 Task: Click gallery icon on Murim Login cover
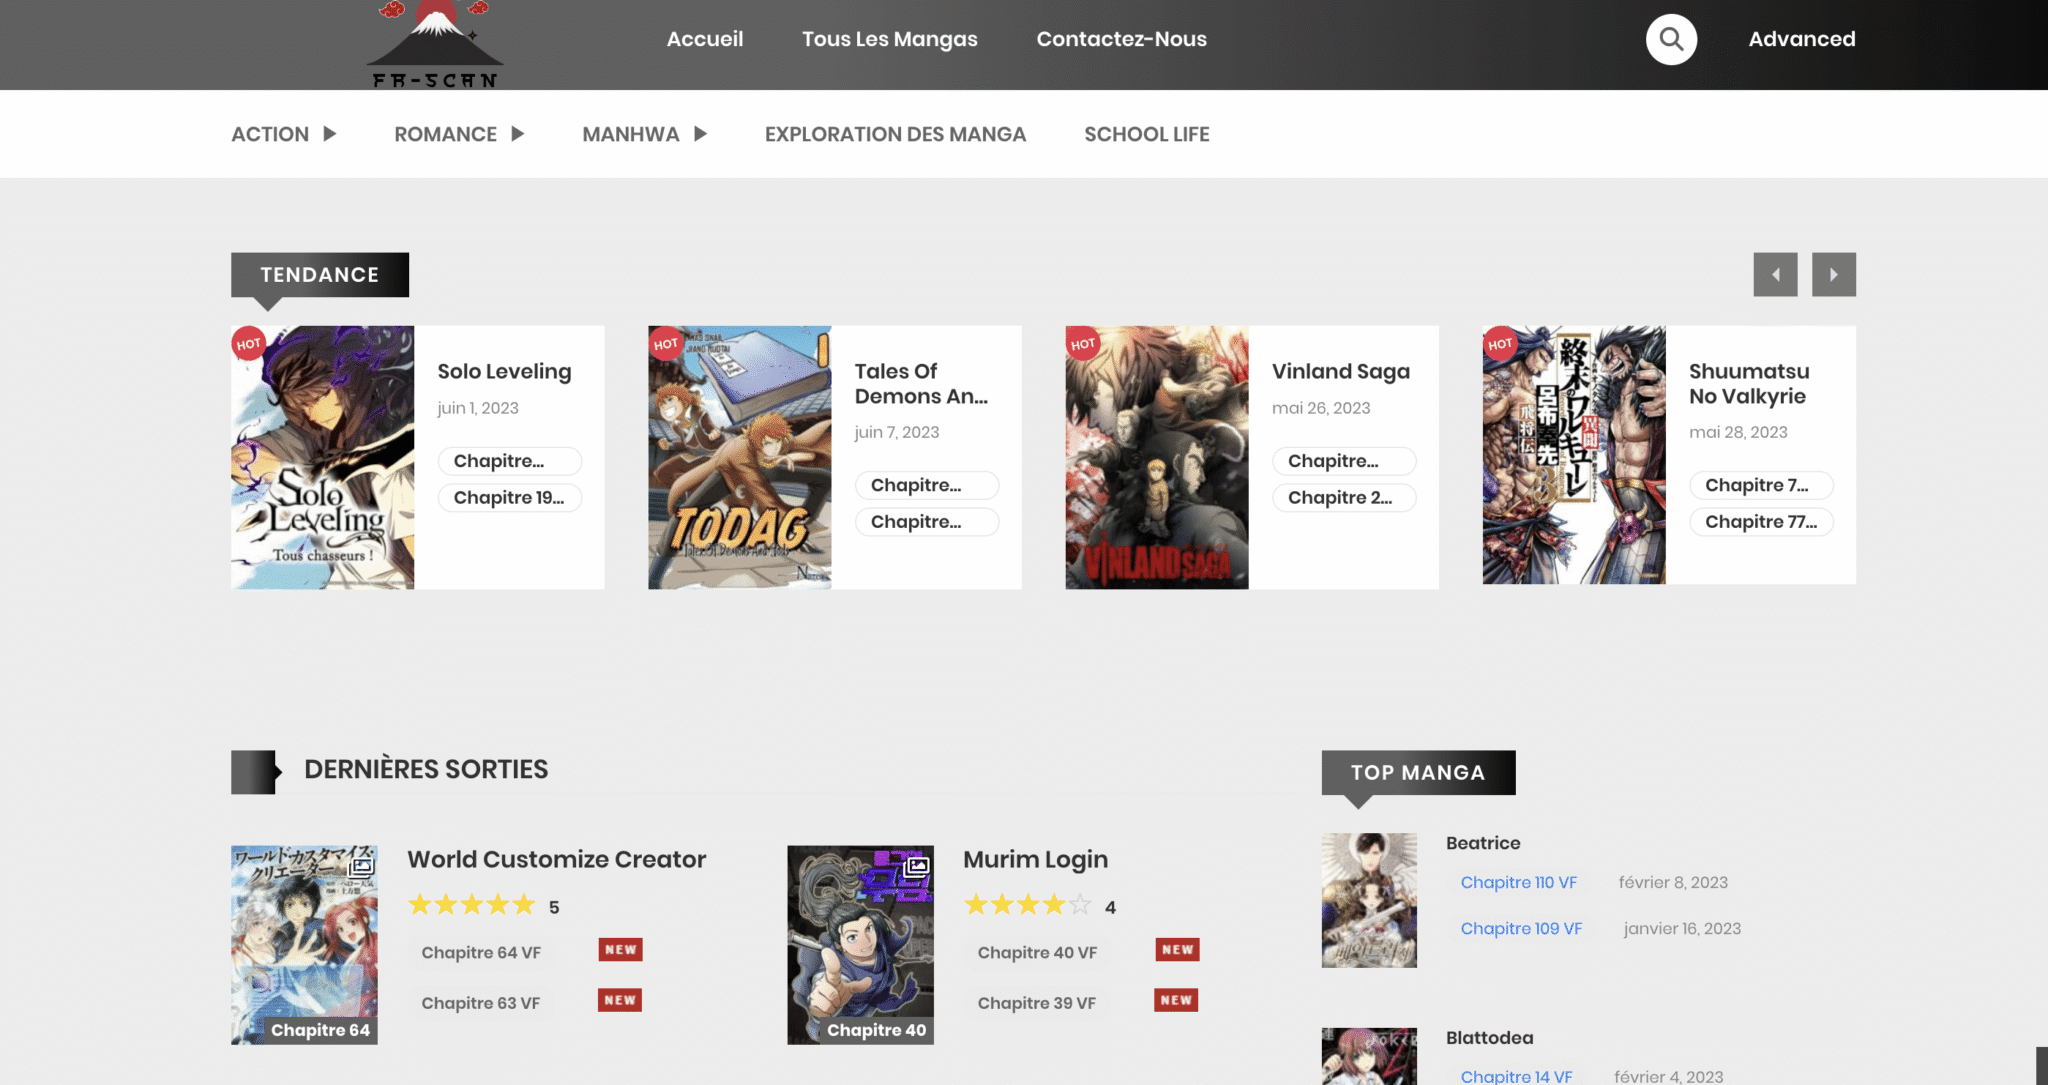pyautogui.click(x=916, y=866)
